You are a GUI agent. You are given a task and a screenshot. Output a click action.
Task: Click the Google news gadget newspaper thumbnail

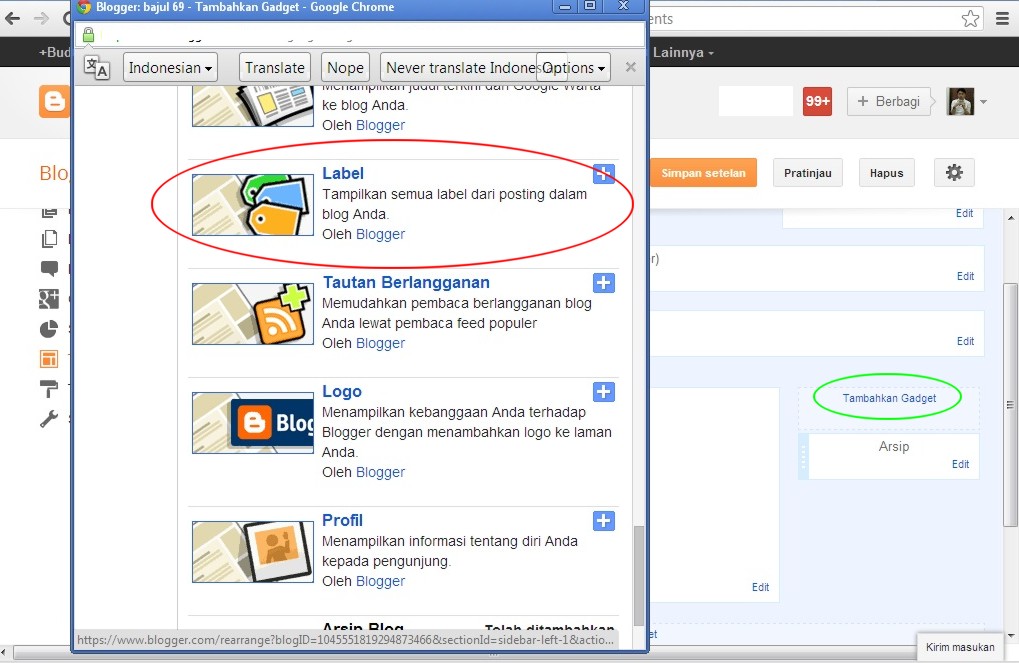coord(253,107)
